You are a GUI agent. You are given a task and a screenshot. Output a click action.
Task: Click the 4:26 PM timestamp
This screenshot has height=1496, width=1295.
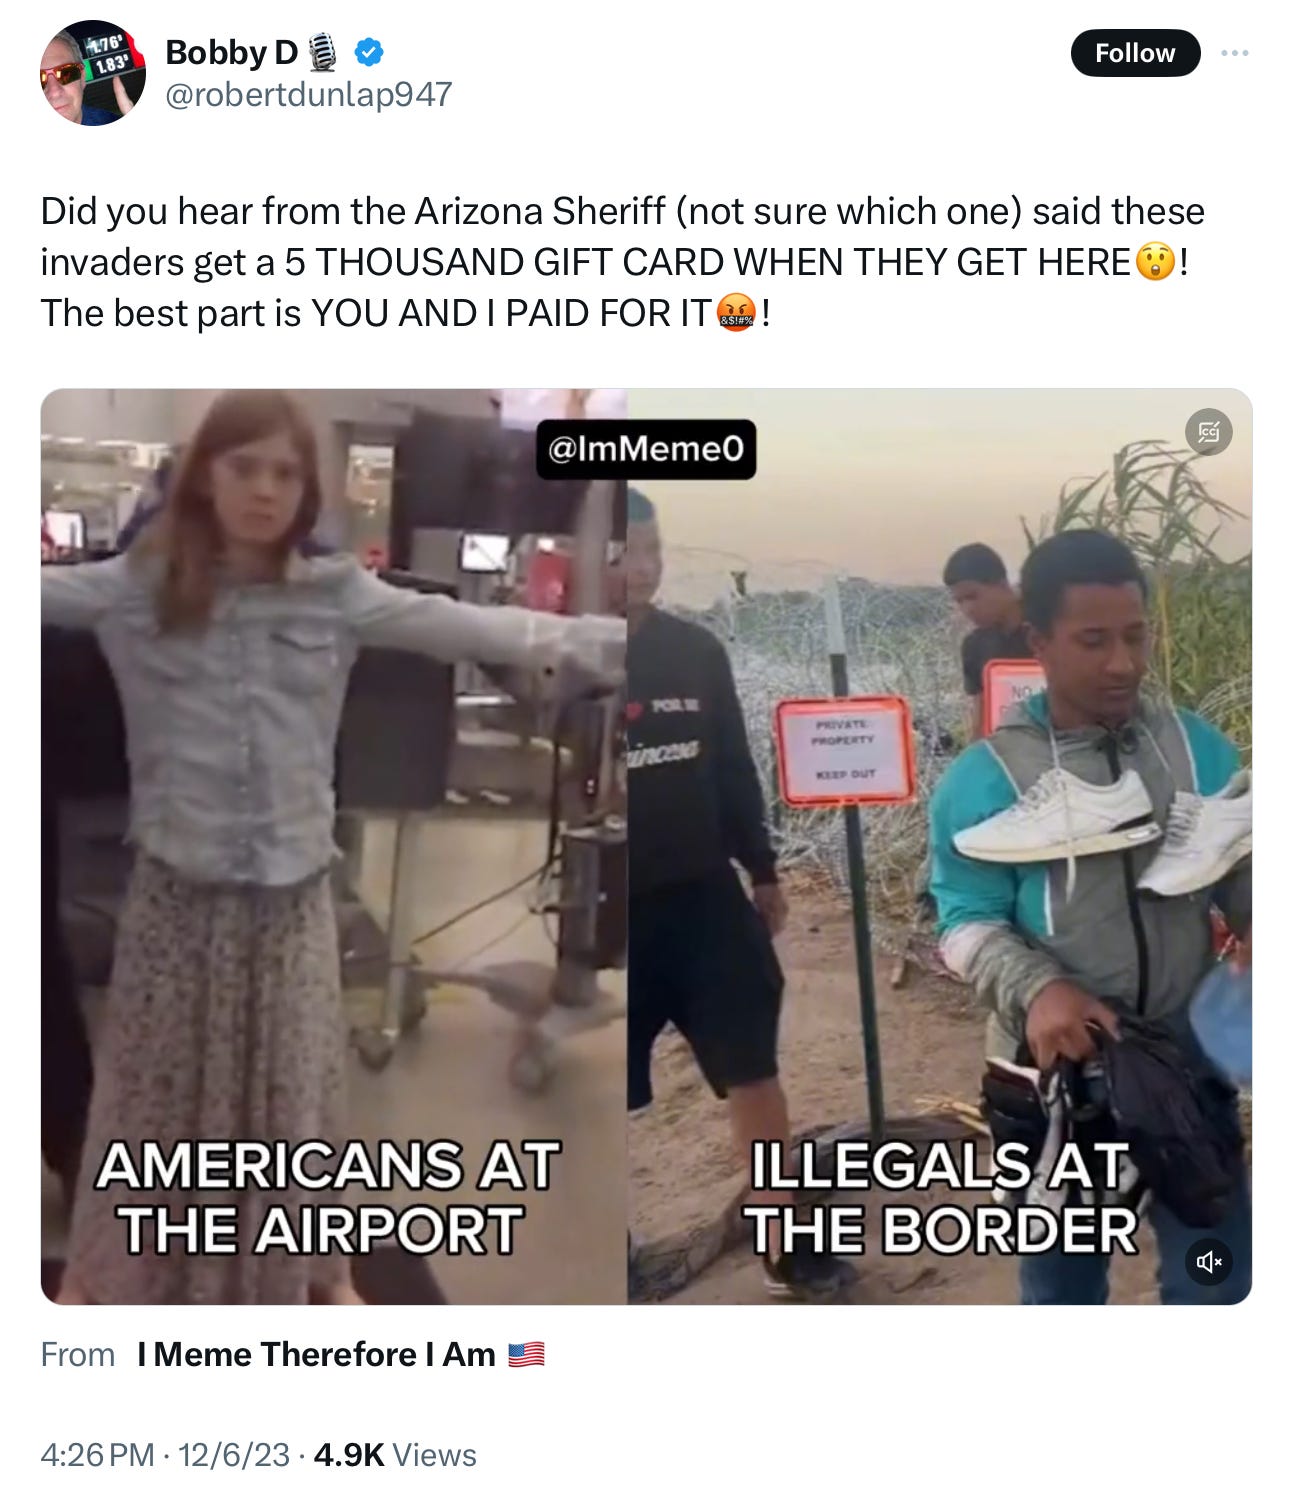pos(97,1454)
